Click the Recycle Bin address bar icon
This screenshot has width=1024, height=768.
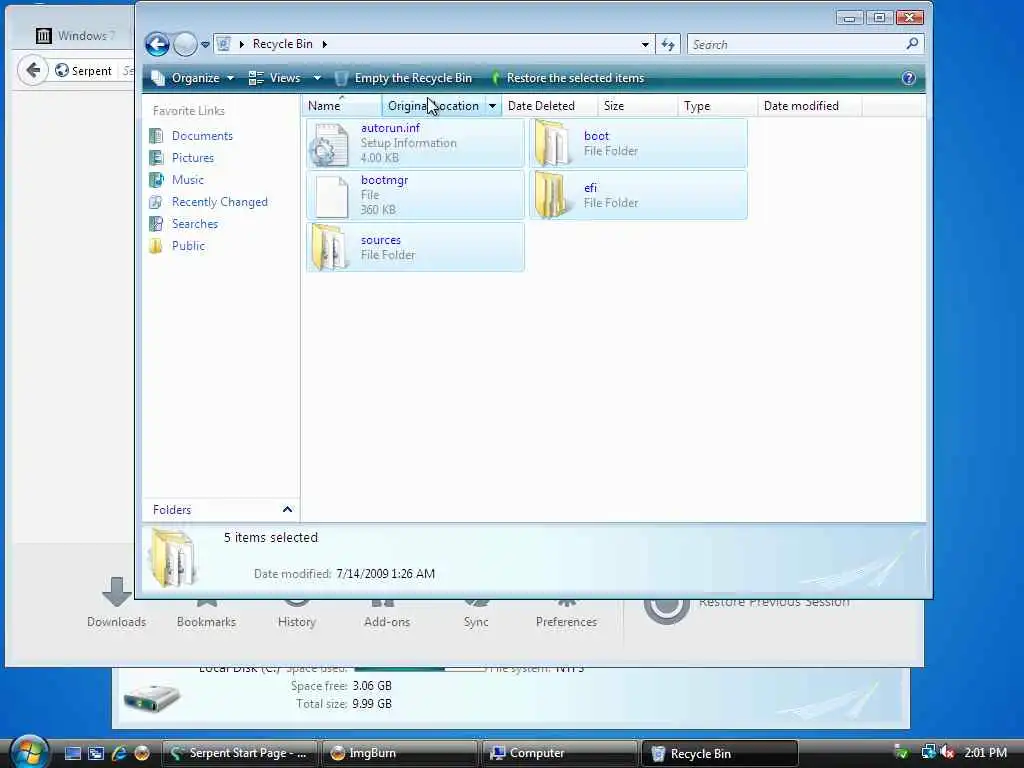[x=223, y=44]
